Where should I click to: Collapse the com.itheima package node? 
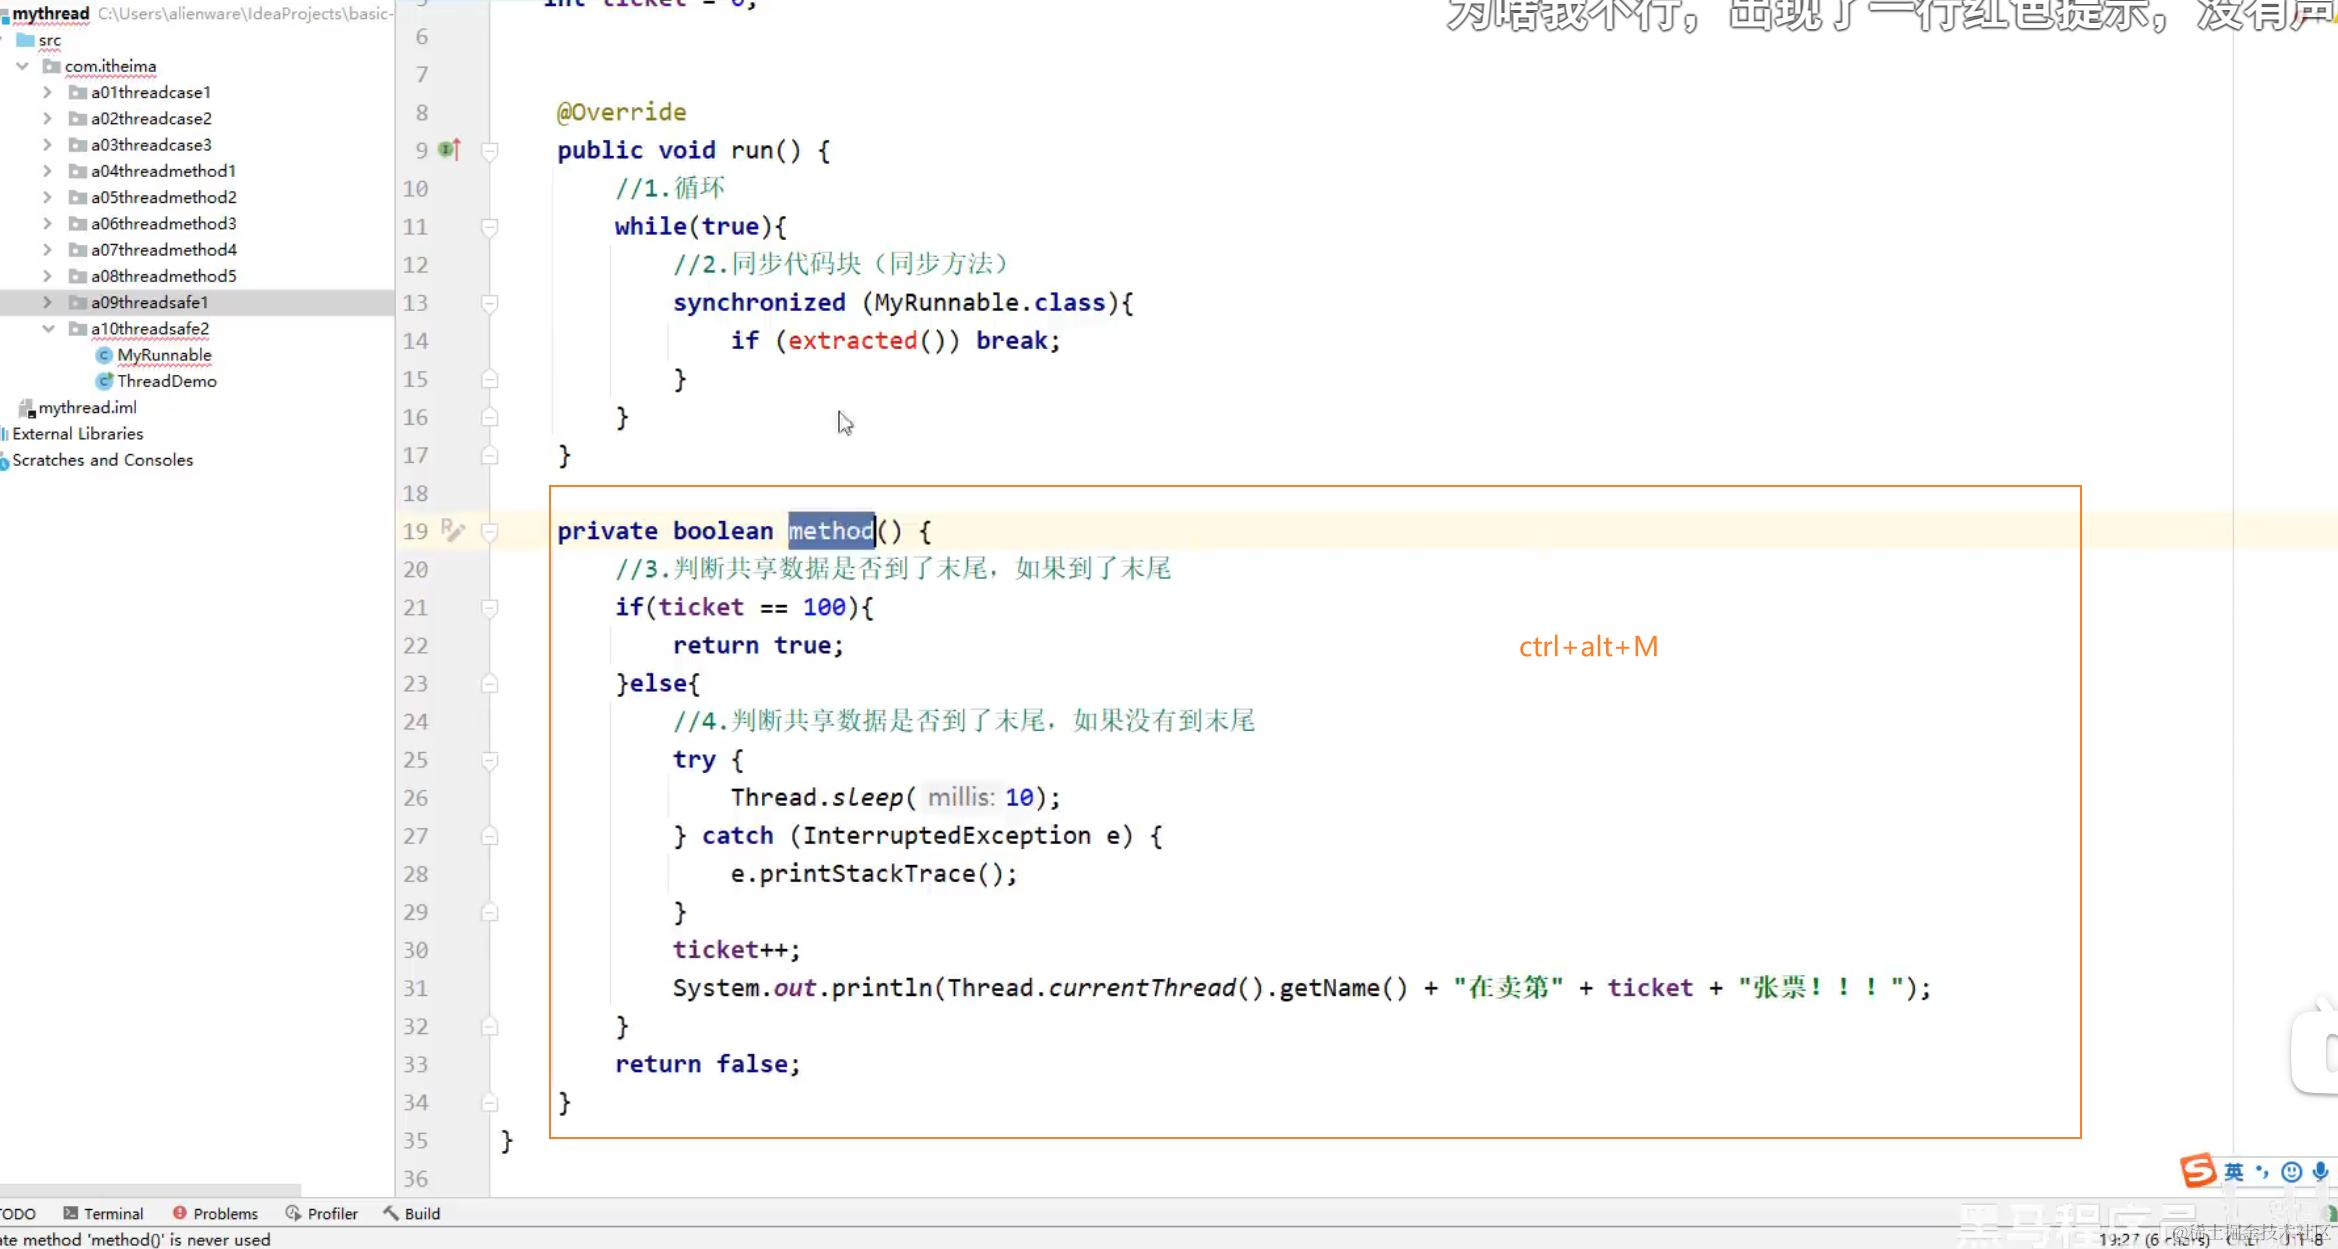[22, 66]
